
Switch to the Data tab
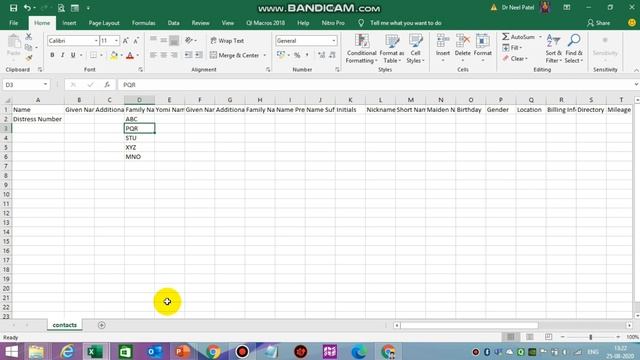[173, 23]
